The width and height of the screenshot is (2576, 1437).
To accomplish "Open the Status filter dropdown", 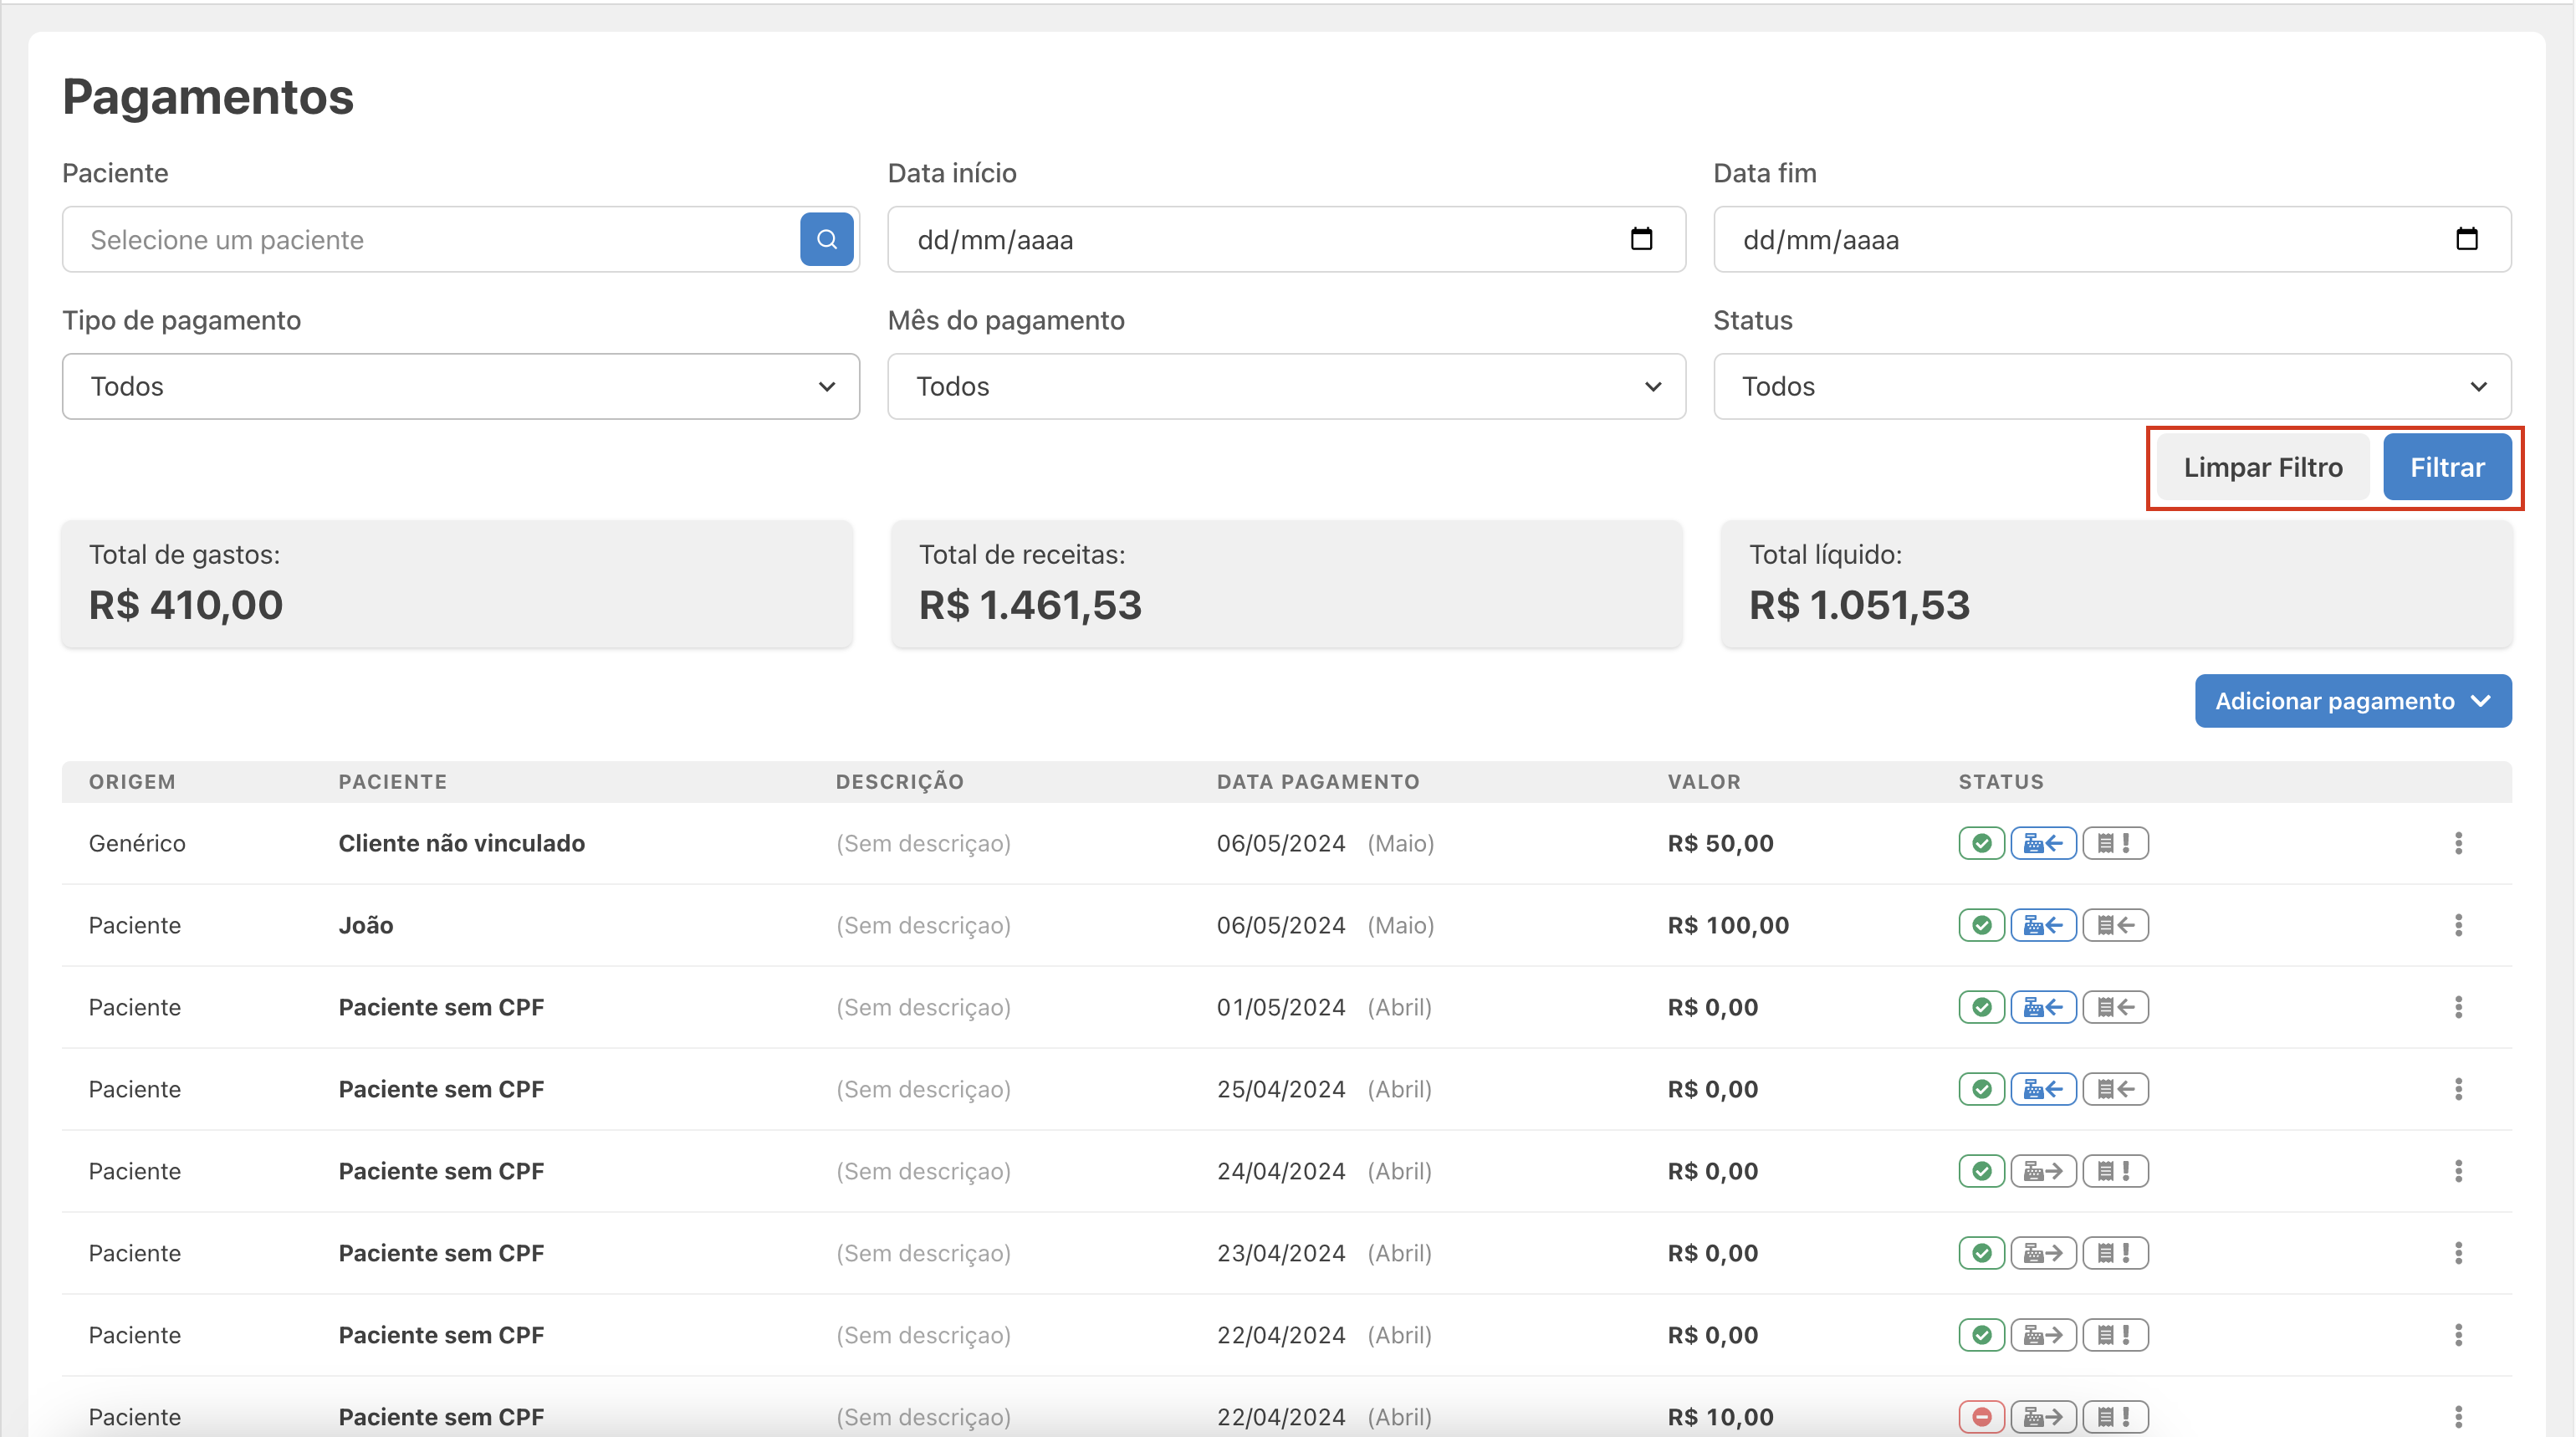I will click(x=2112, y=386).
